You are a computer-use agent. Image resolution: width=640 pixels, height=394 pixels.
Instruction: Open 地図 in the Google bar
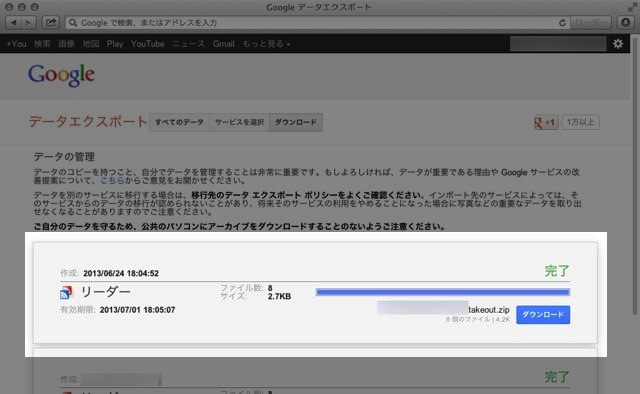[x=91, y=44]
